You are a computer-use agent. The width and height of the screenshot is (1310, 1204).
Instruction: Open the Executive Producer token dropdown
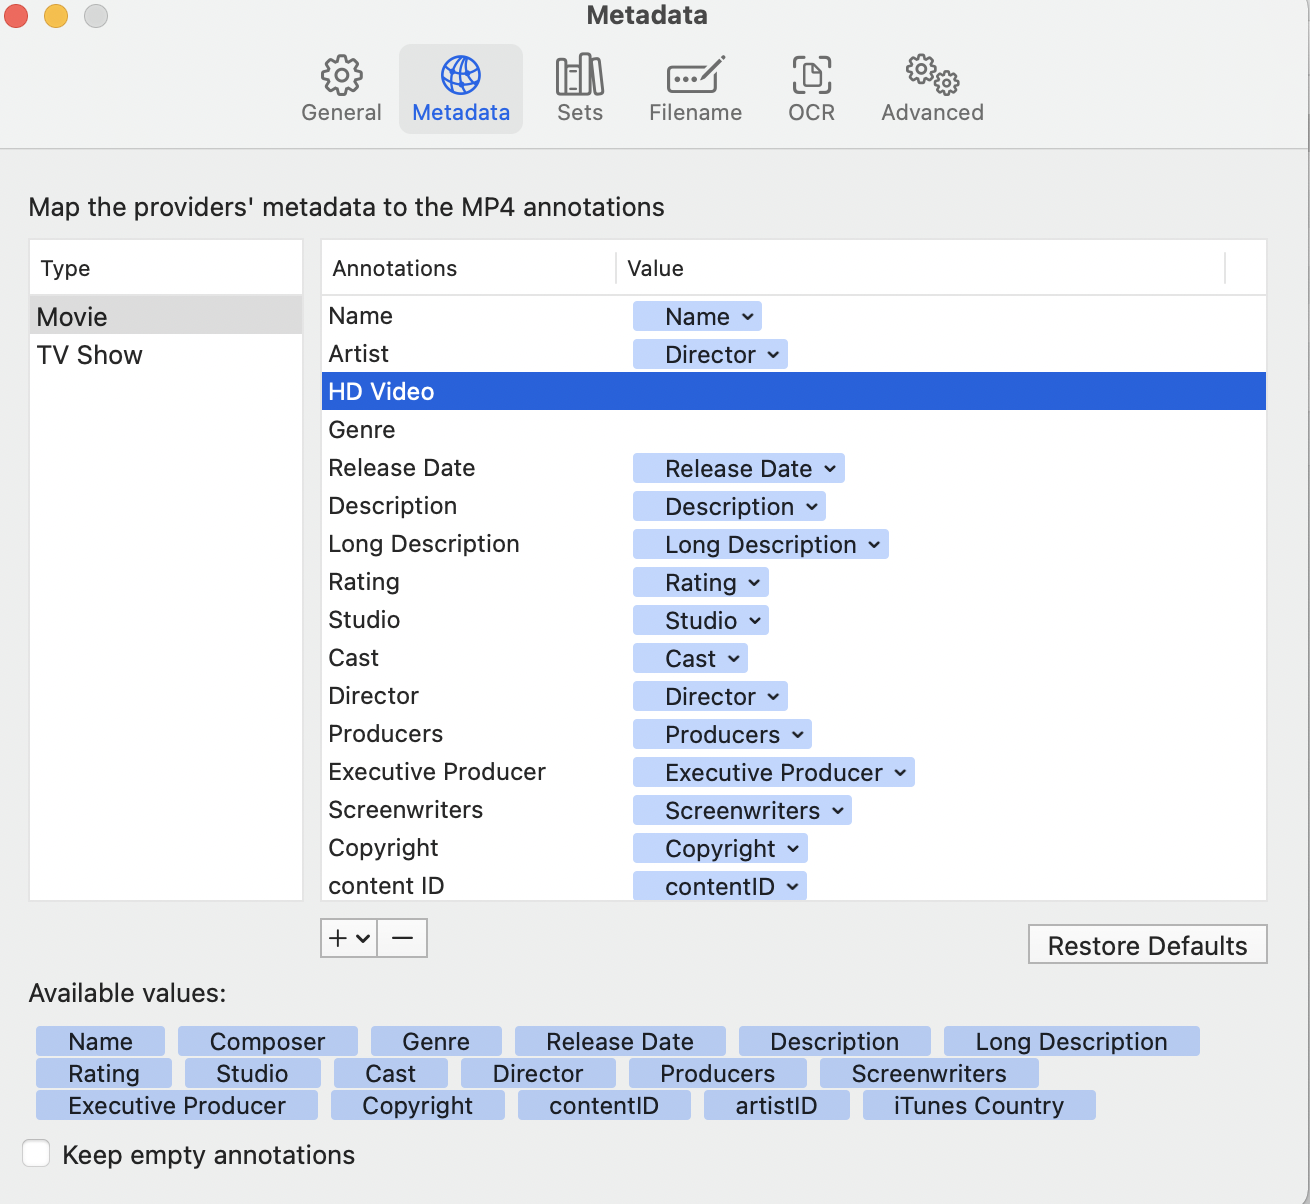[x=899, y=772]
